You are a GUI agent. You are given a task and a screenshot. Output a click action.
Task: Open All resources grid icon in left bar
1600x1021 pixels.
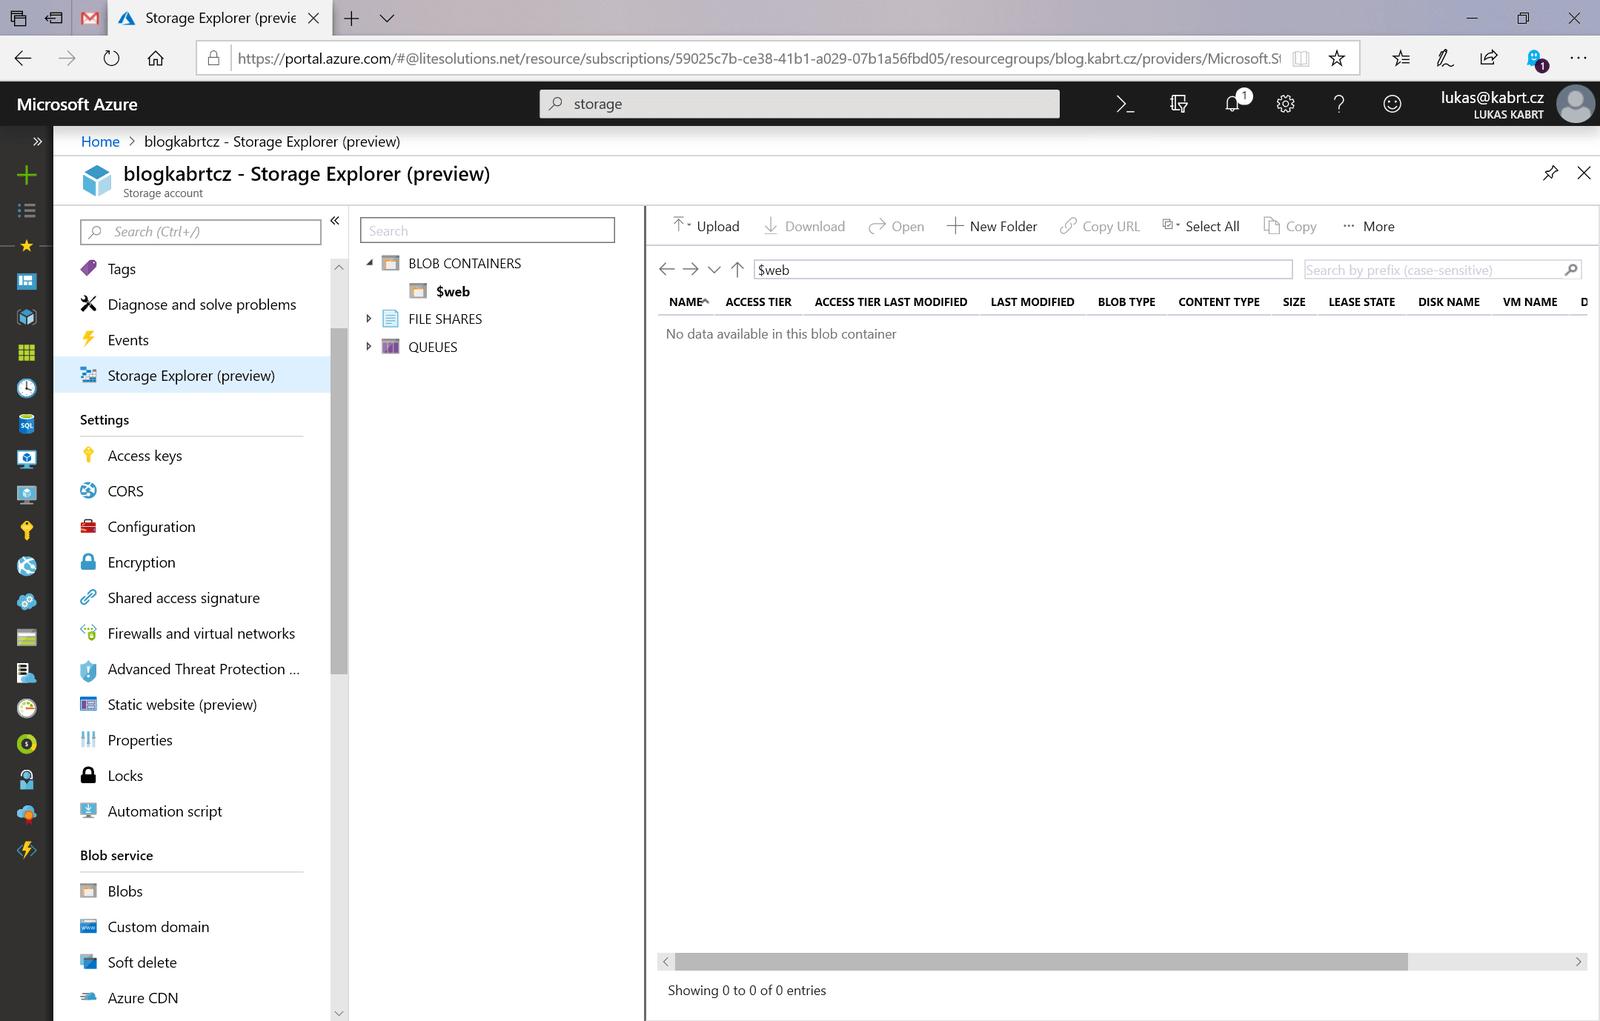(27, 352)
